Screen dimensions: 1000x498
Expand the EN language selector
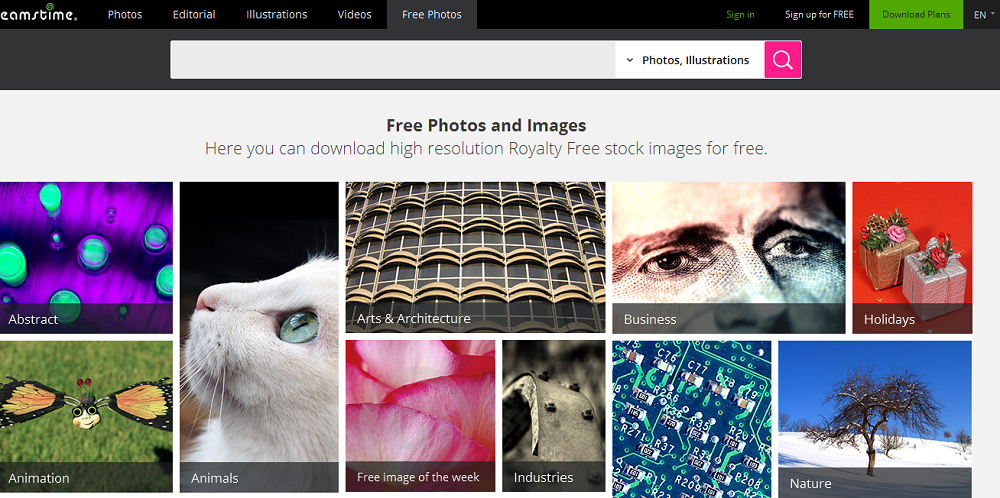984,15
